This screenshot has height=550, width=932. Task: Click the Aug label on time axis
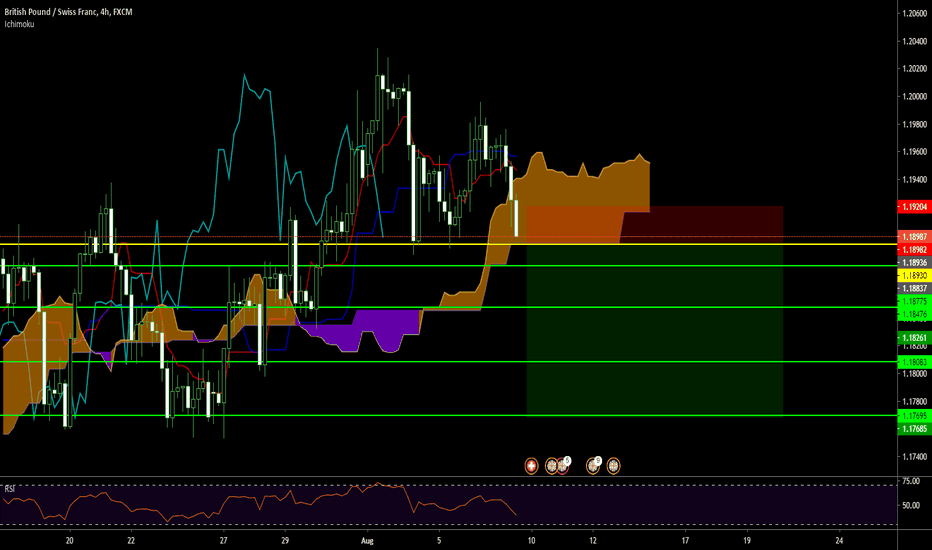pyautogui.click(x=367, y=540)
